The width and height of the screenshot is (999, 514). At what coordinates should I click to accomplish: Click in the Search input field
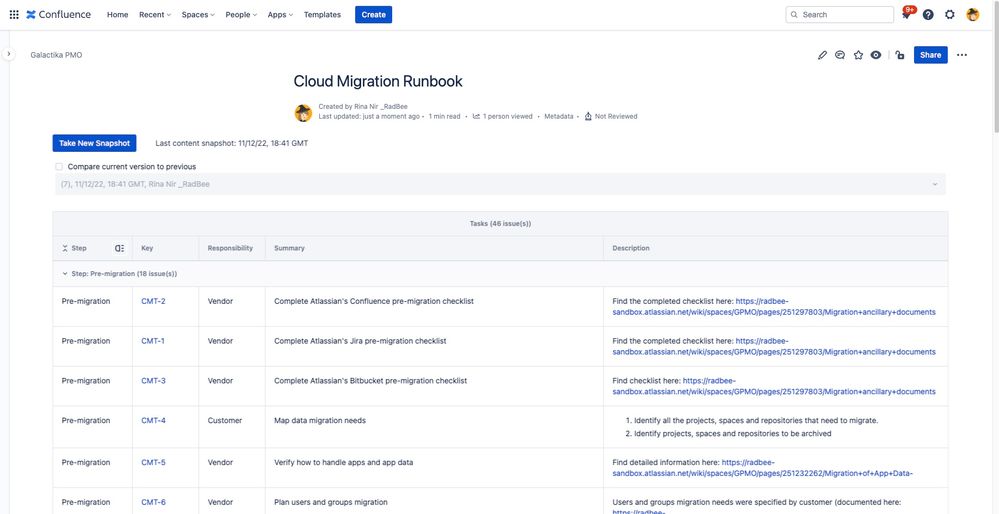[840, 15]
